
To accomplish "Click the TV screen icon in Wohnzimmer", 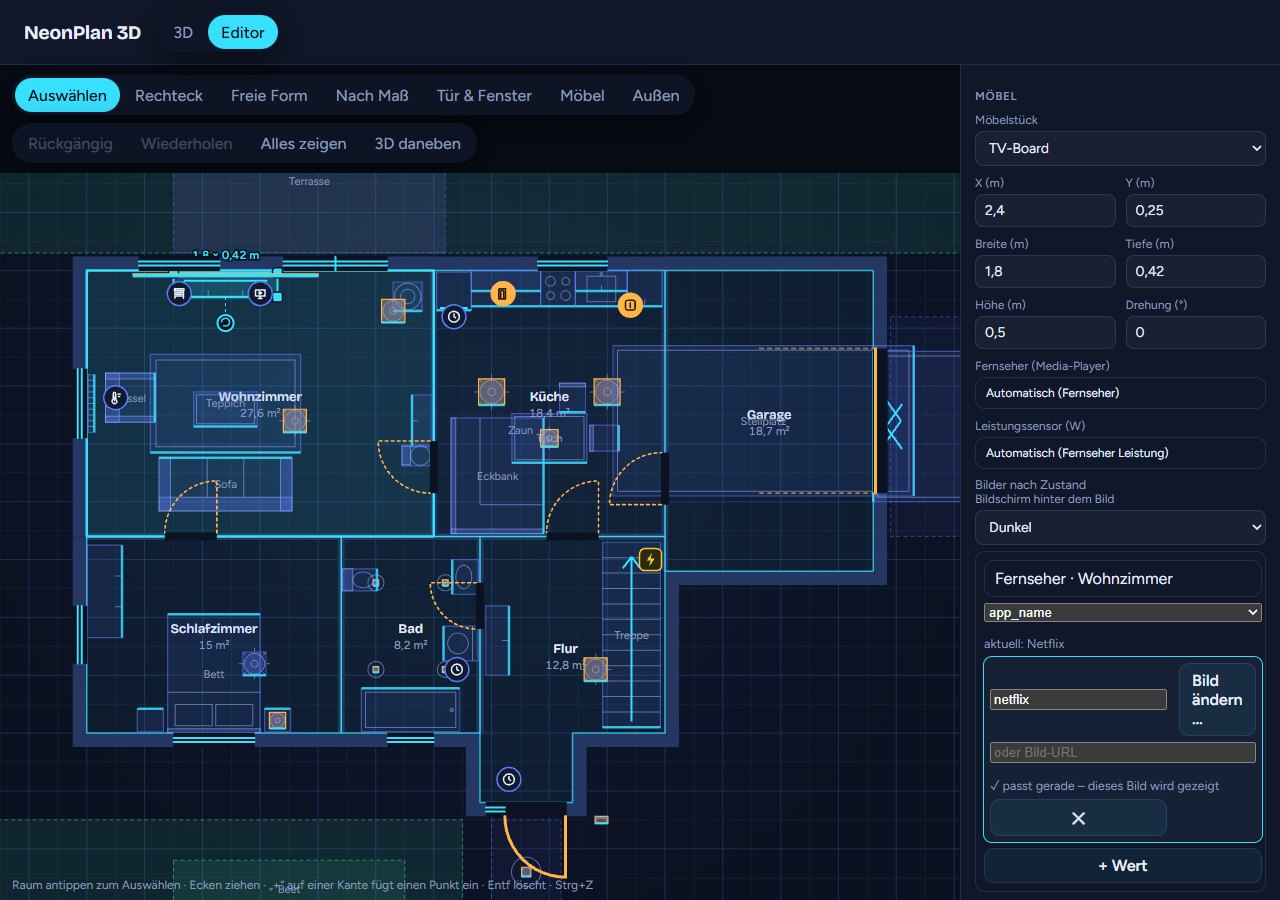I will (260, 294).
